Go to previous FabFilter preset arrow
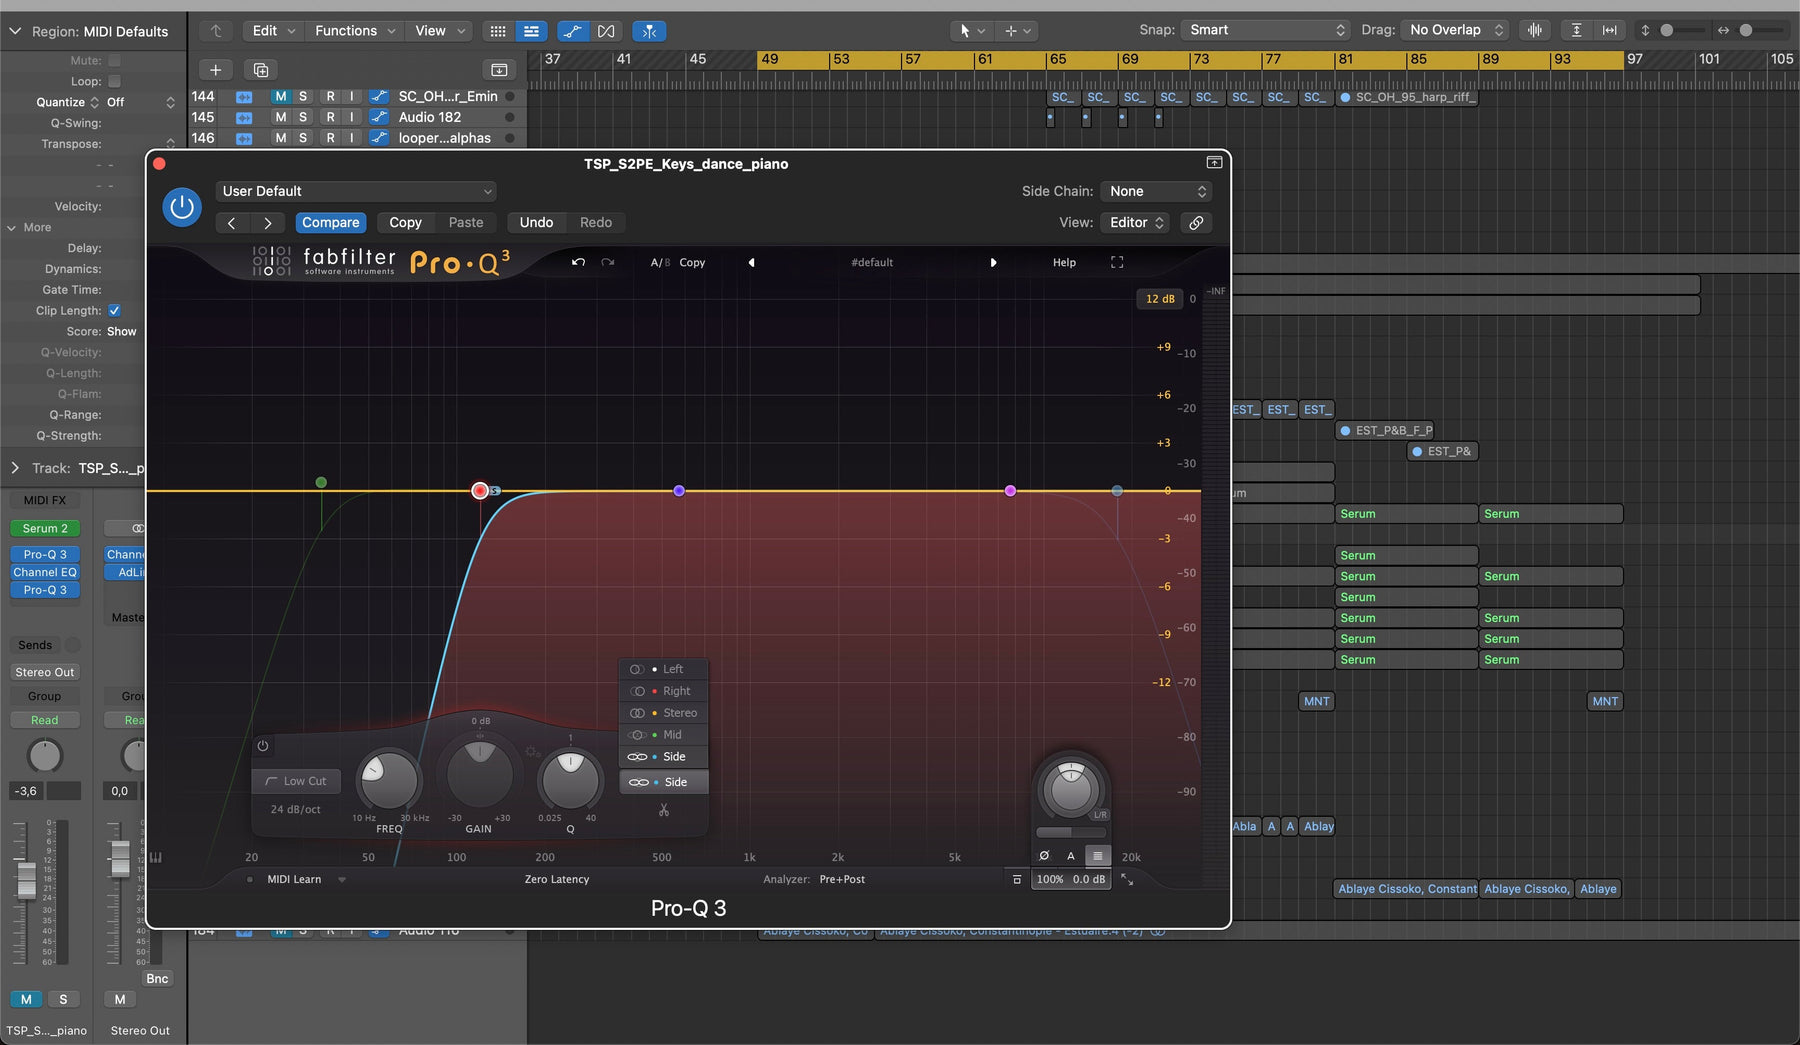 pos(751,262)
